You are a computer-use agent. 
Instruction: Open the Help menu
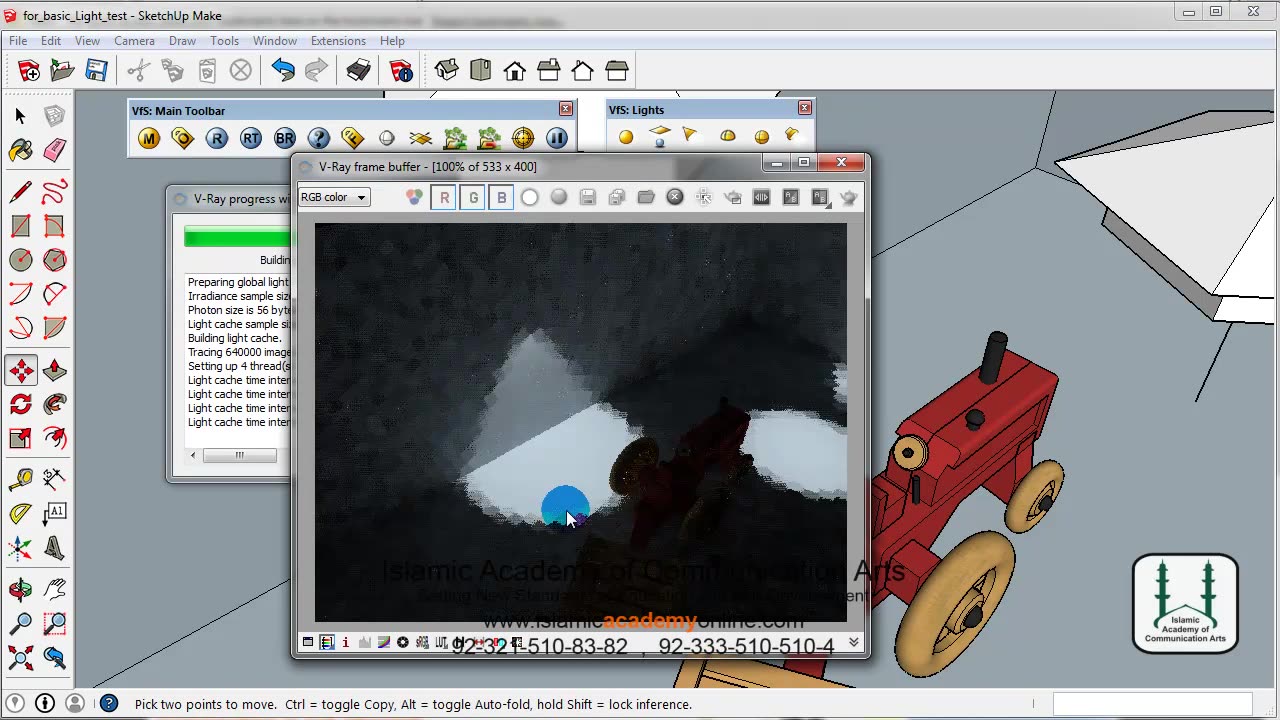pyautogui.click(x=392, y=41)
